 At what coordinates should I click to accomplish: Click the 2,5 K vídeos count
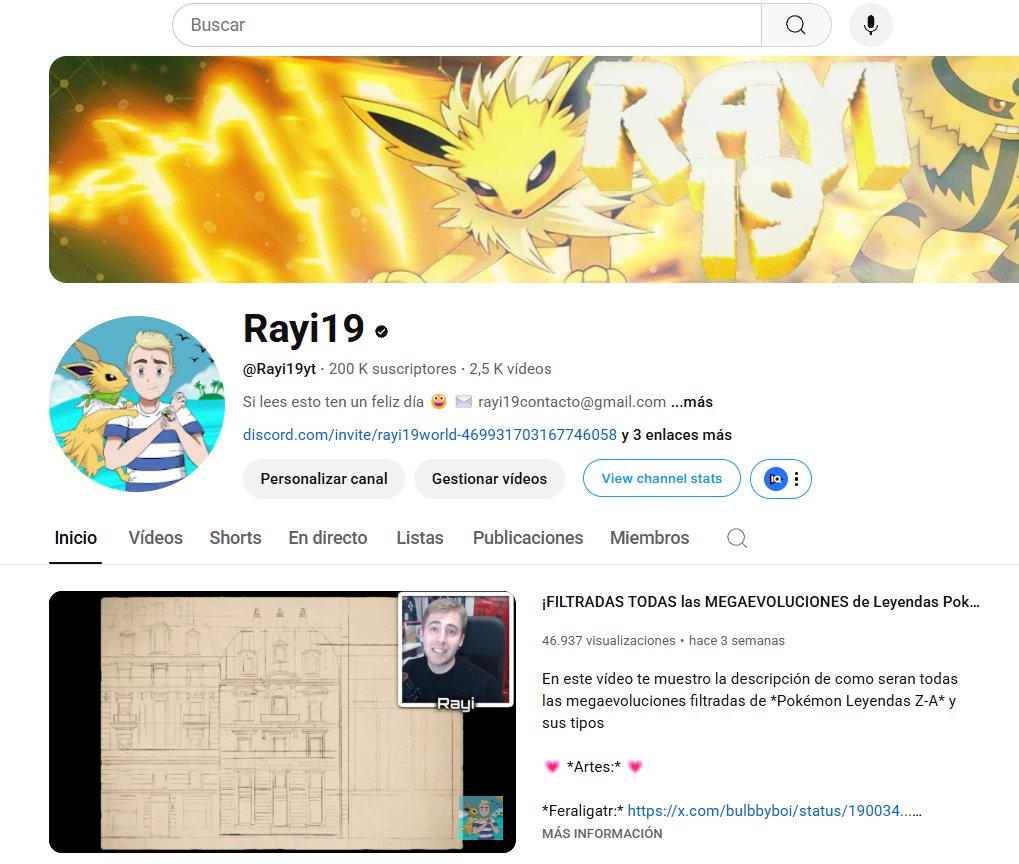click(x=510, y=369)
